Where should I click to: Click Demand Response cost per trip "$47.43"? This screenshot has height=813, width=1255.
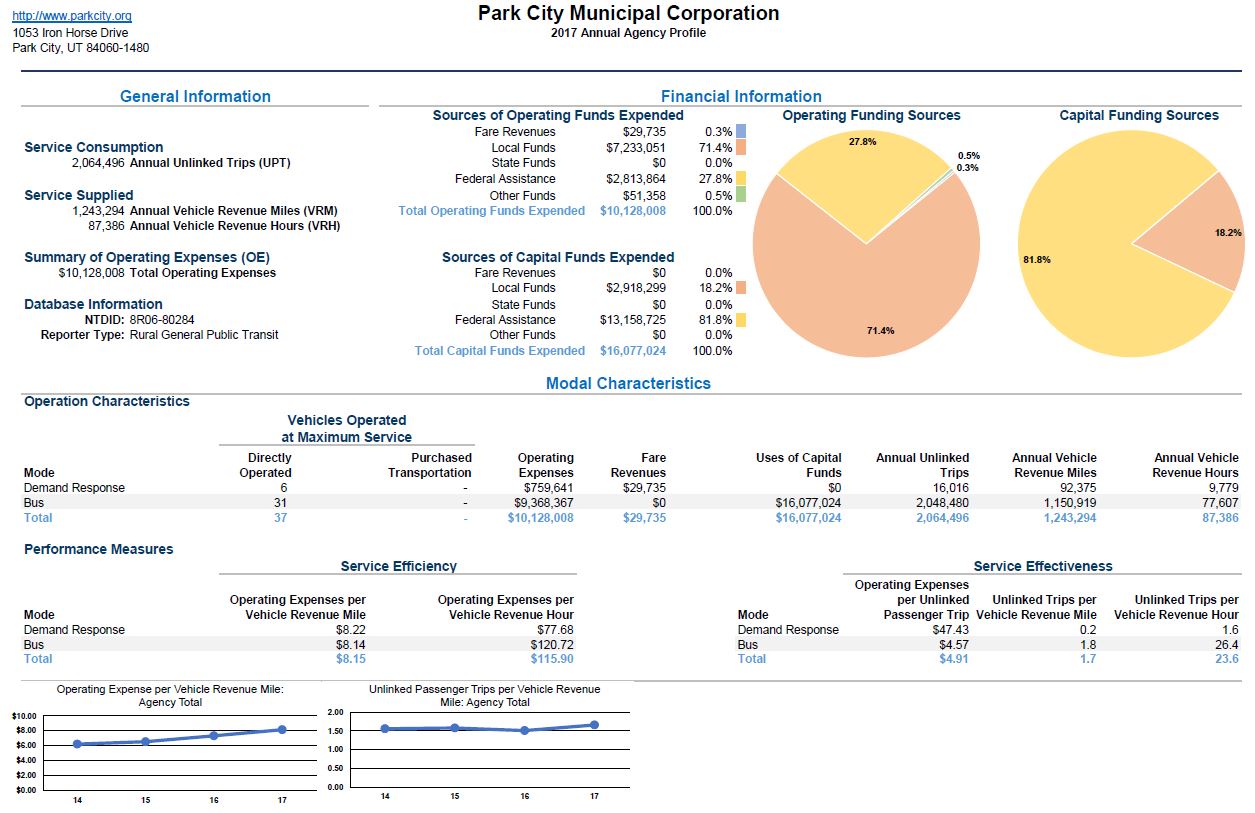point(951,630)
